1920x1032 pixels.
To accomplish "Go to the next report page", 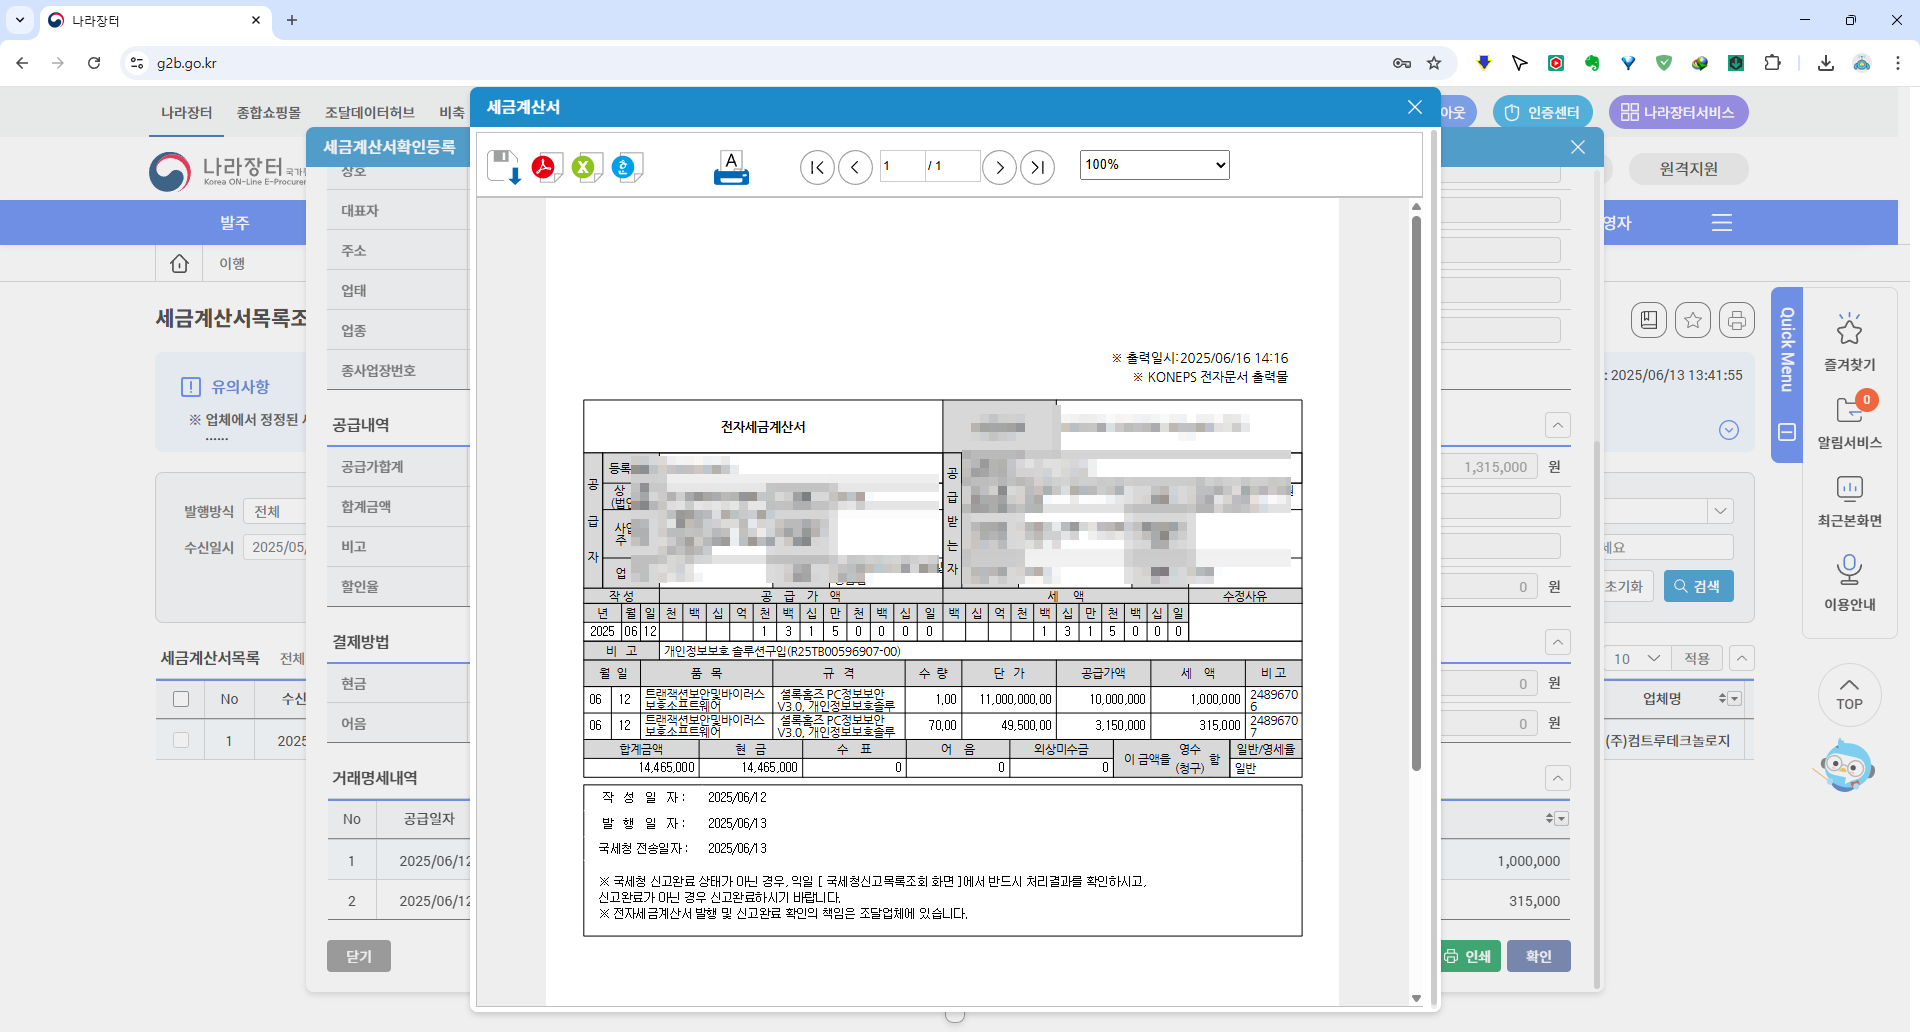I will [x=999, y=167].
